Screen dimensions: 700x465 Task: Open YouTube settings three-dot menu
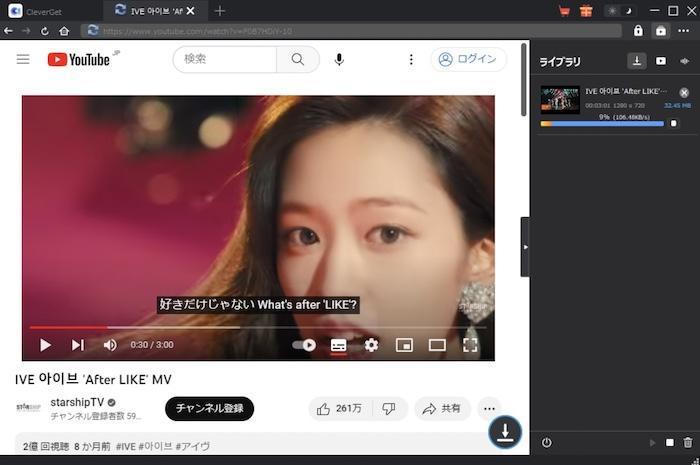[411, 59]
